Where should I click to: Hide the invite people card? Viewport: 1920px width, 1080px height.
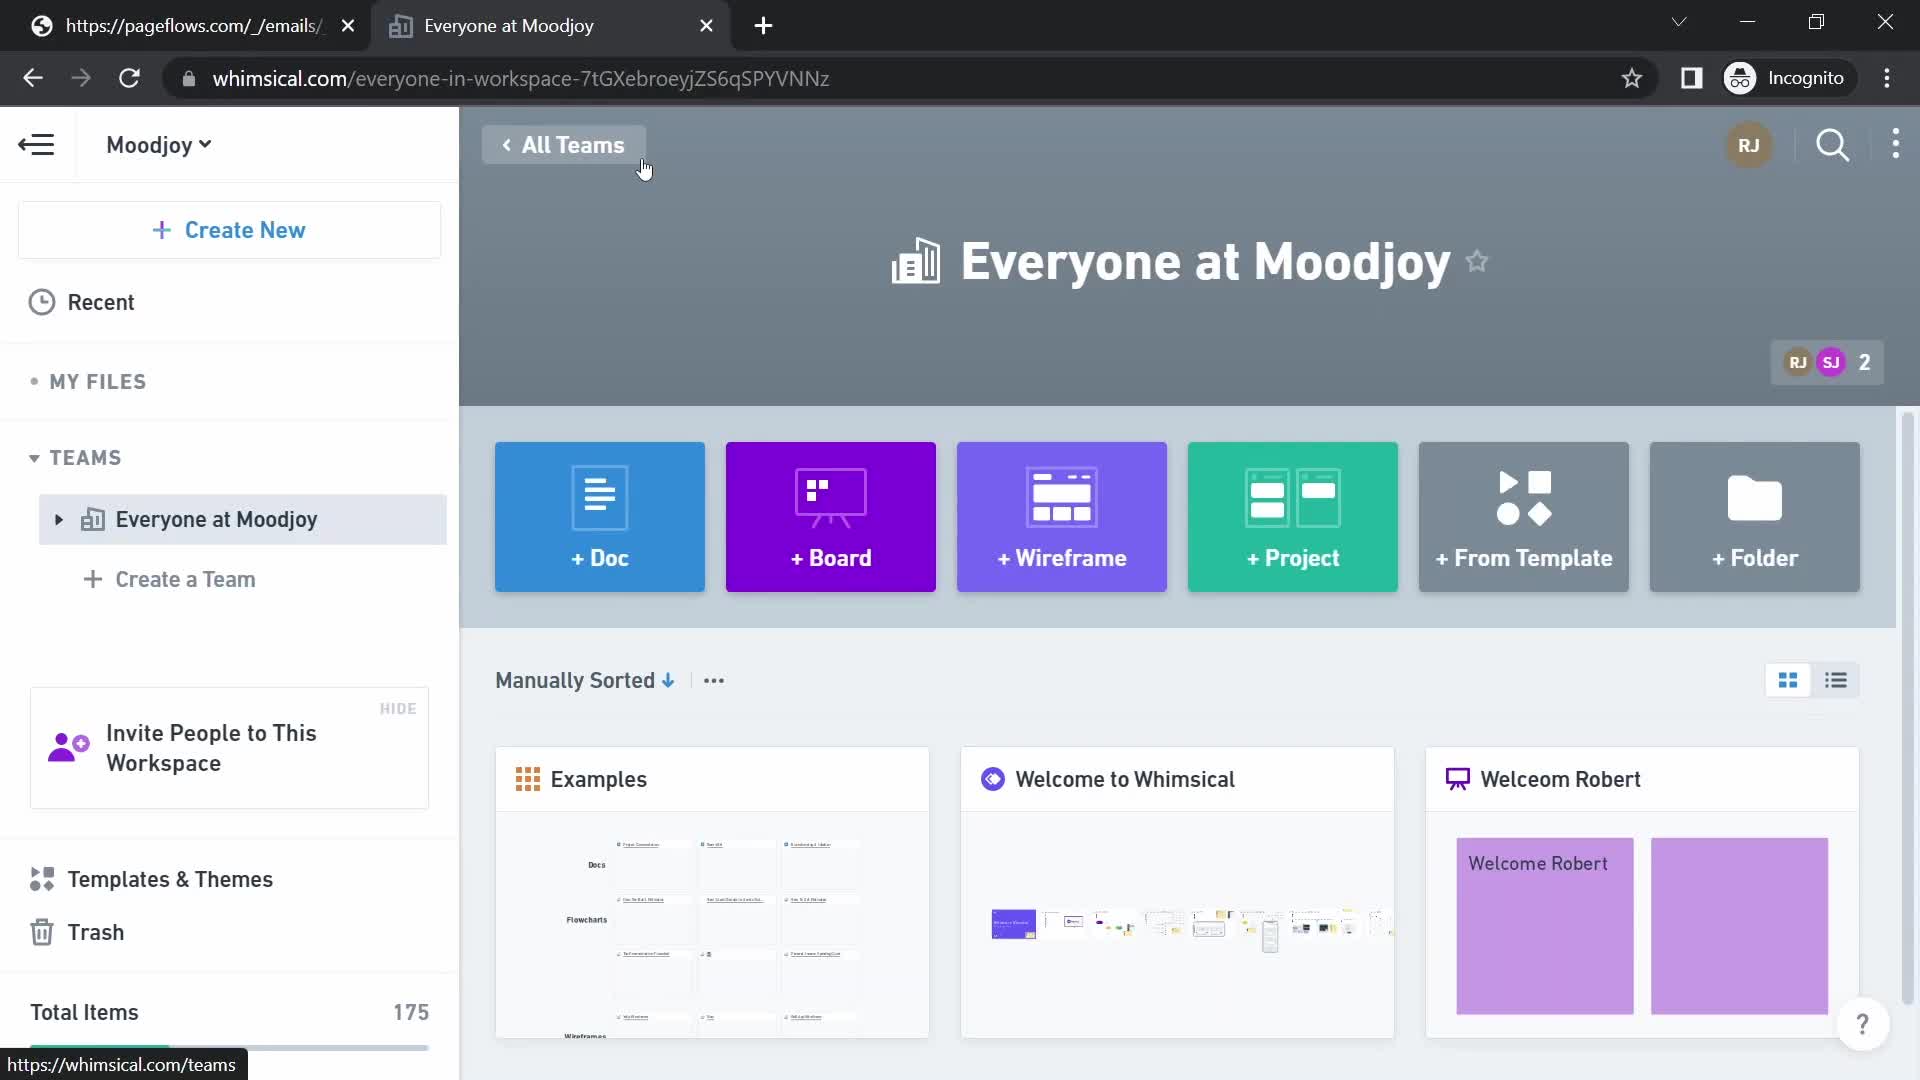(x=398, y=709)
